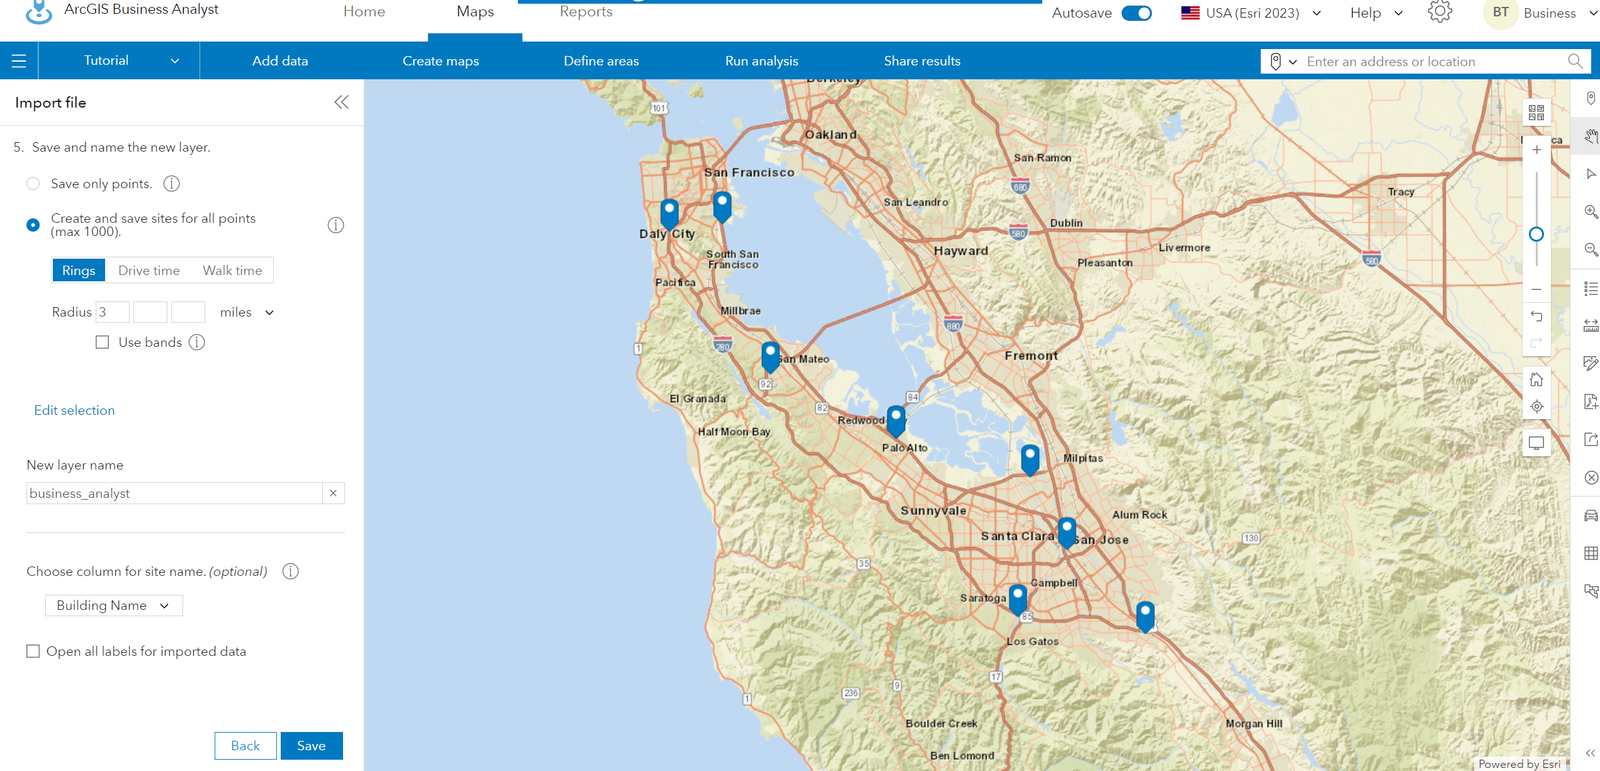The width and height of the screenshot is (1600, 771).
Task: Enable Open all labels for imported data
Action: tap(33, 651)
